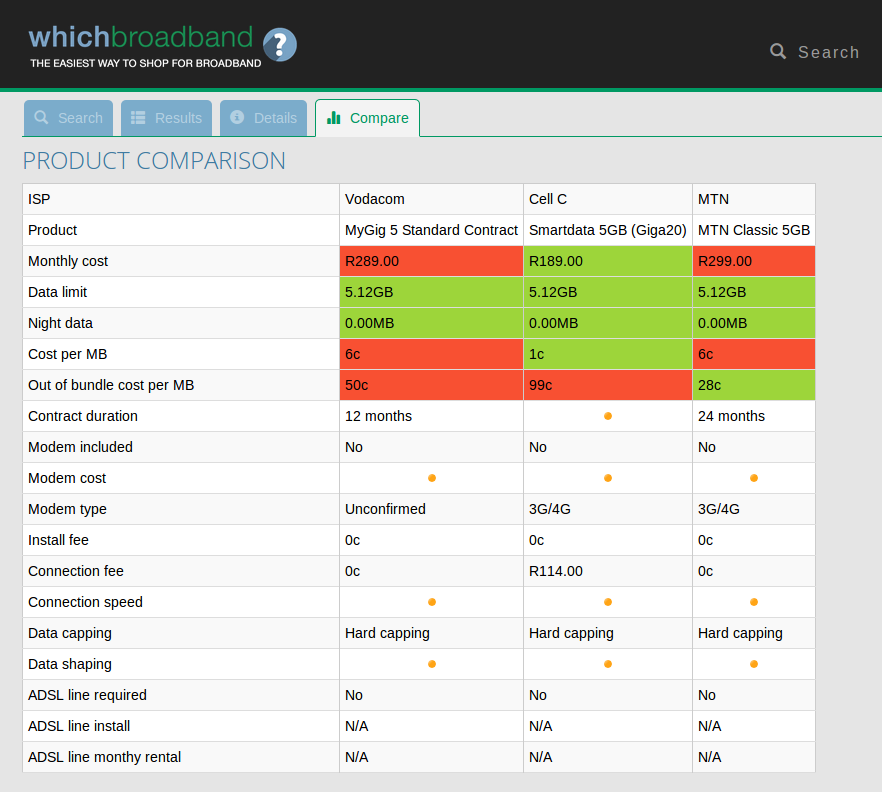The image size is (882, 792).
Task: Click the Search text in the top header
Action: click(828, 52)
